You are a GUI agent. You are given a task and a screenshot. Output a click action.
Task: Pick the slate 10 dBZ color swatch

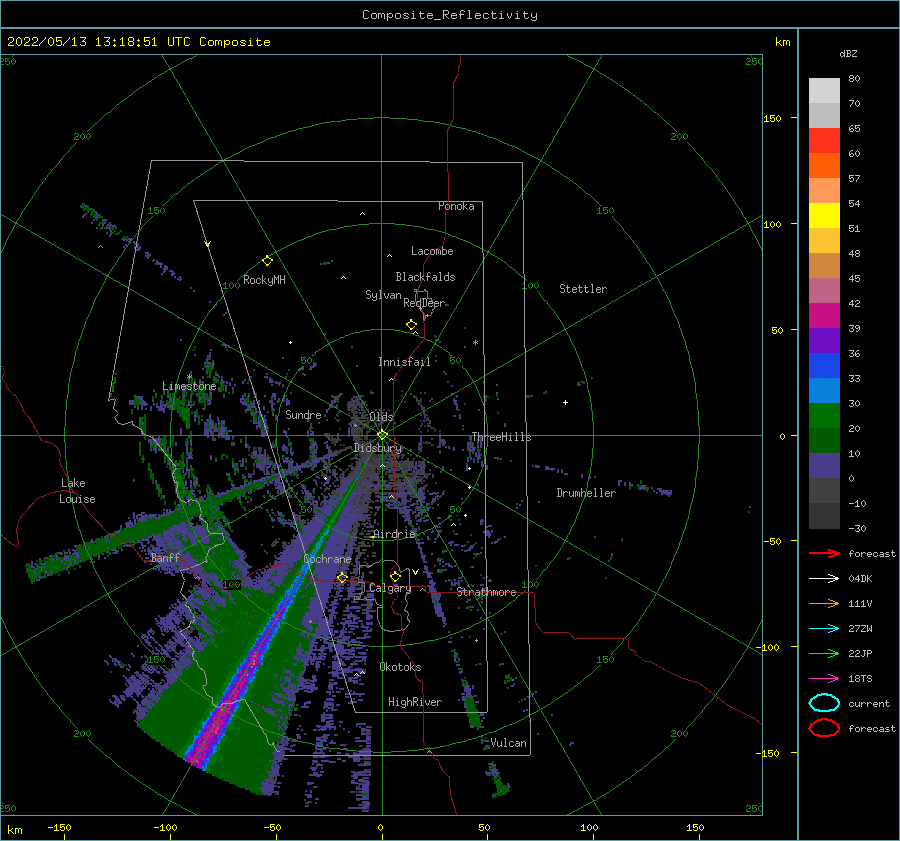(824, 466)
